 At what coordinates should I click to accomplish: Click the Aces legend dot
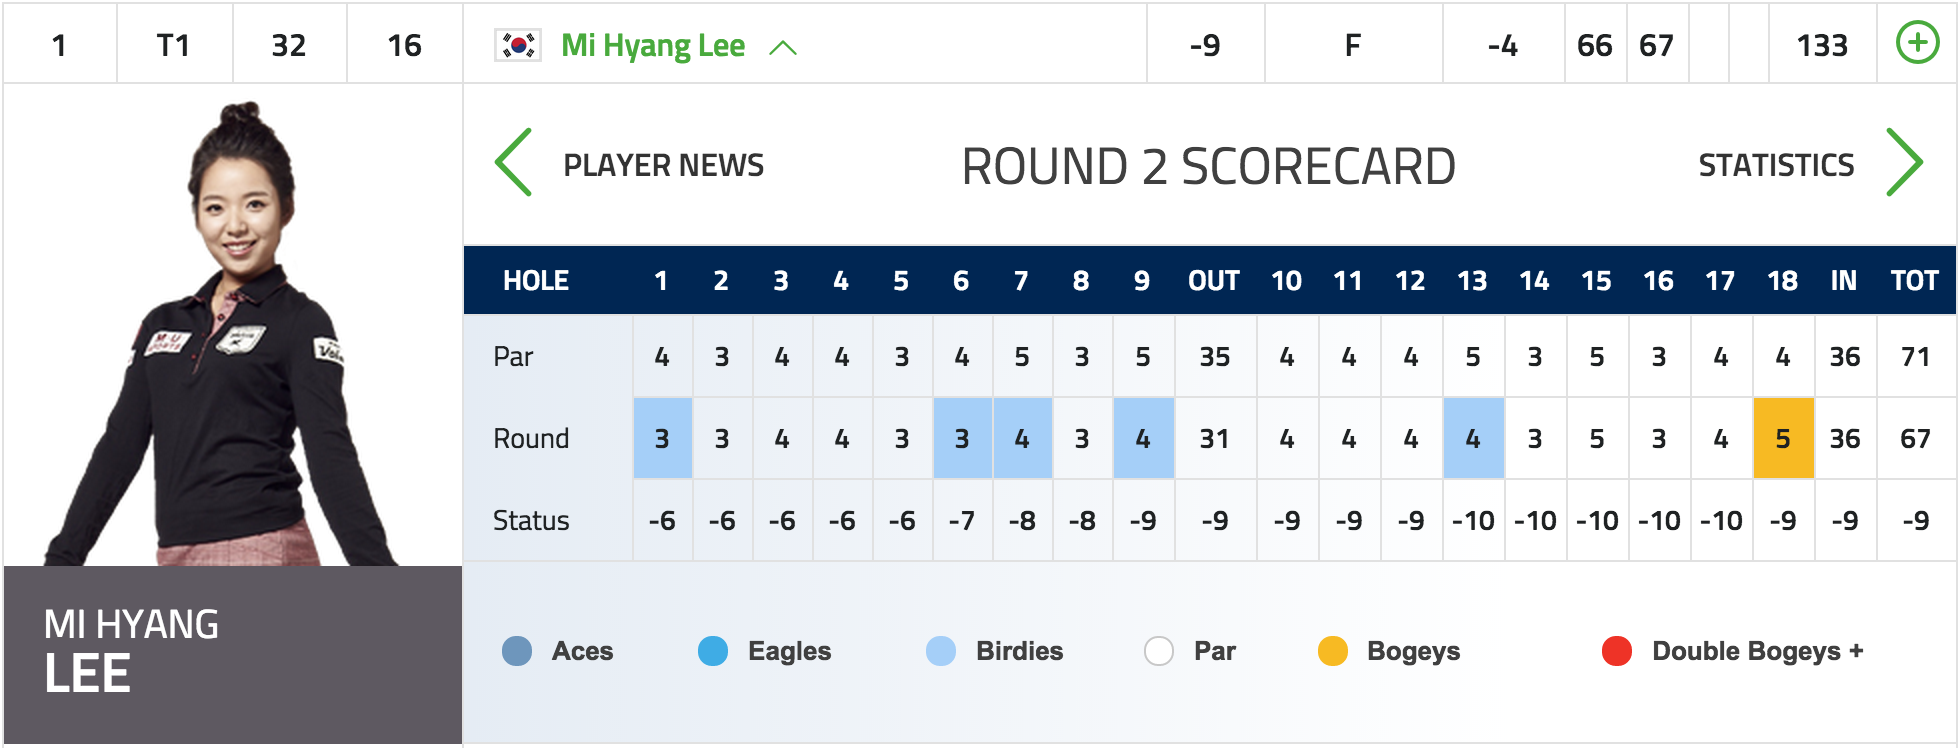[x=517, y=651]
